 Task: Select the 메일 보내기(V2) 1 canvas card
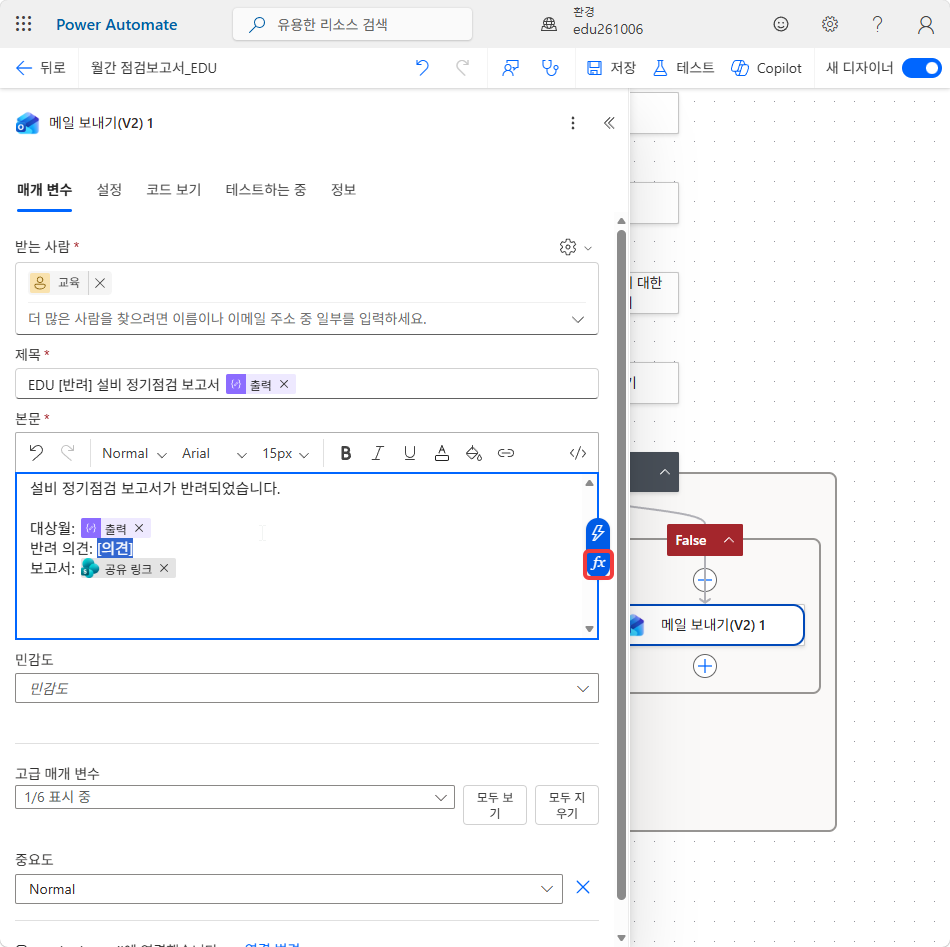tap(717, 625)
